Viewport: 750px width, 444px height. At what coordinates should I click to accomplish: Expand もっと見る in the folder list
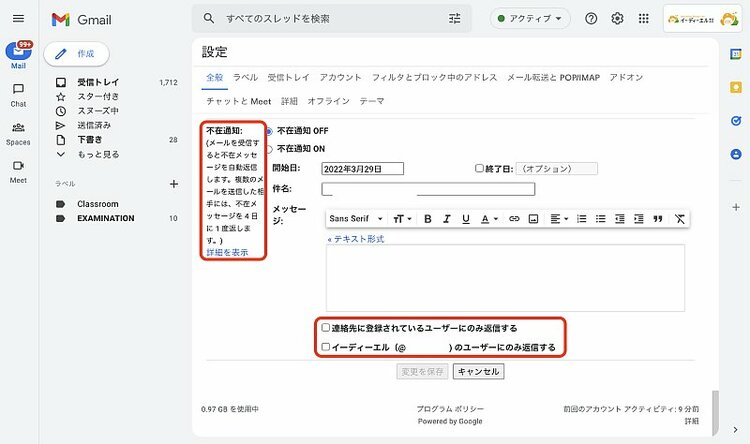[98, 154]
